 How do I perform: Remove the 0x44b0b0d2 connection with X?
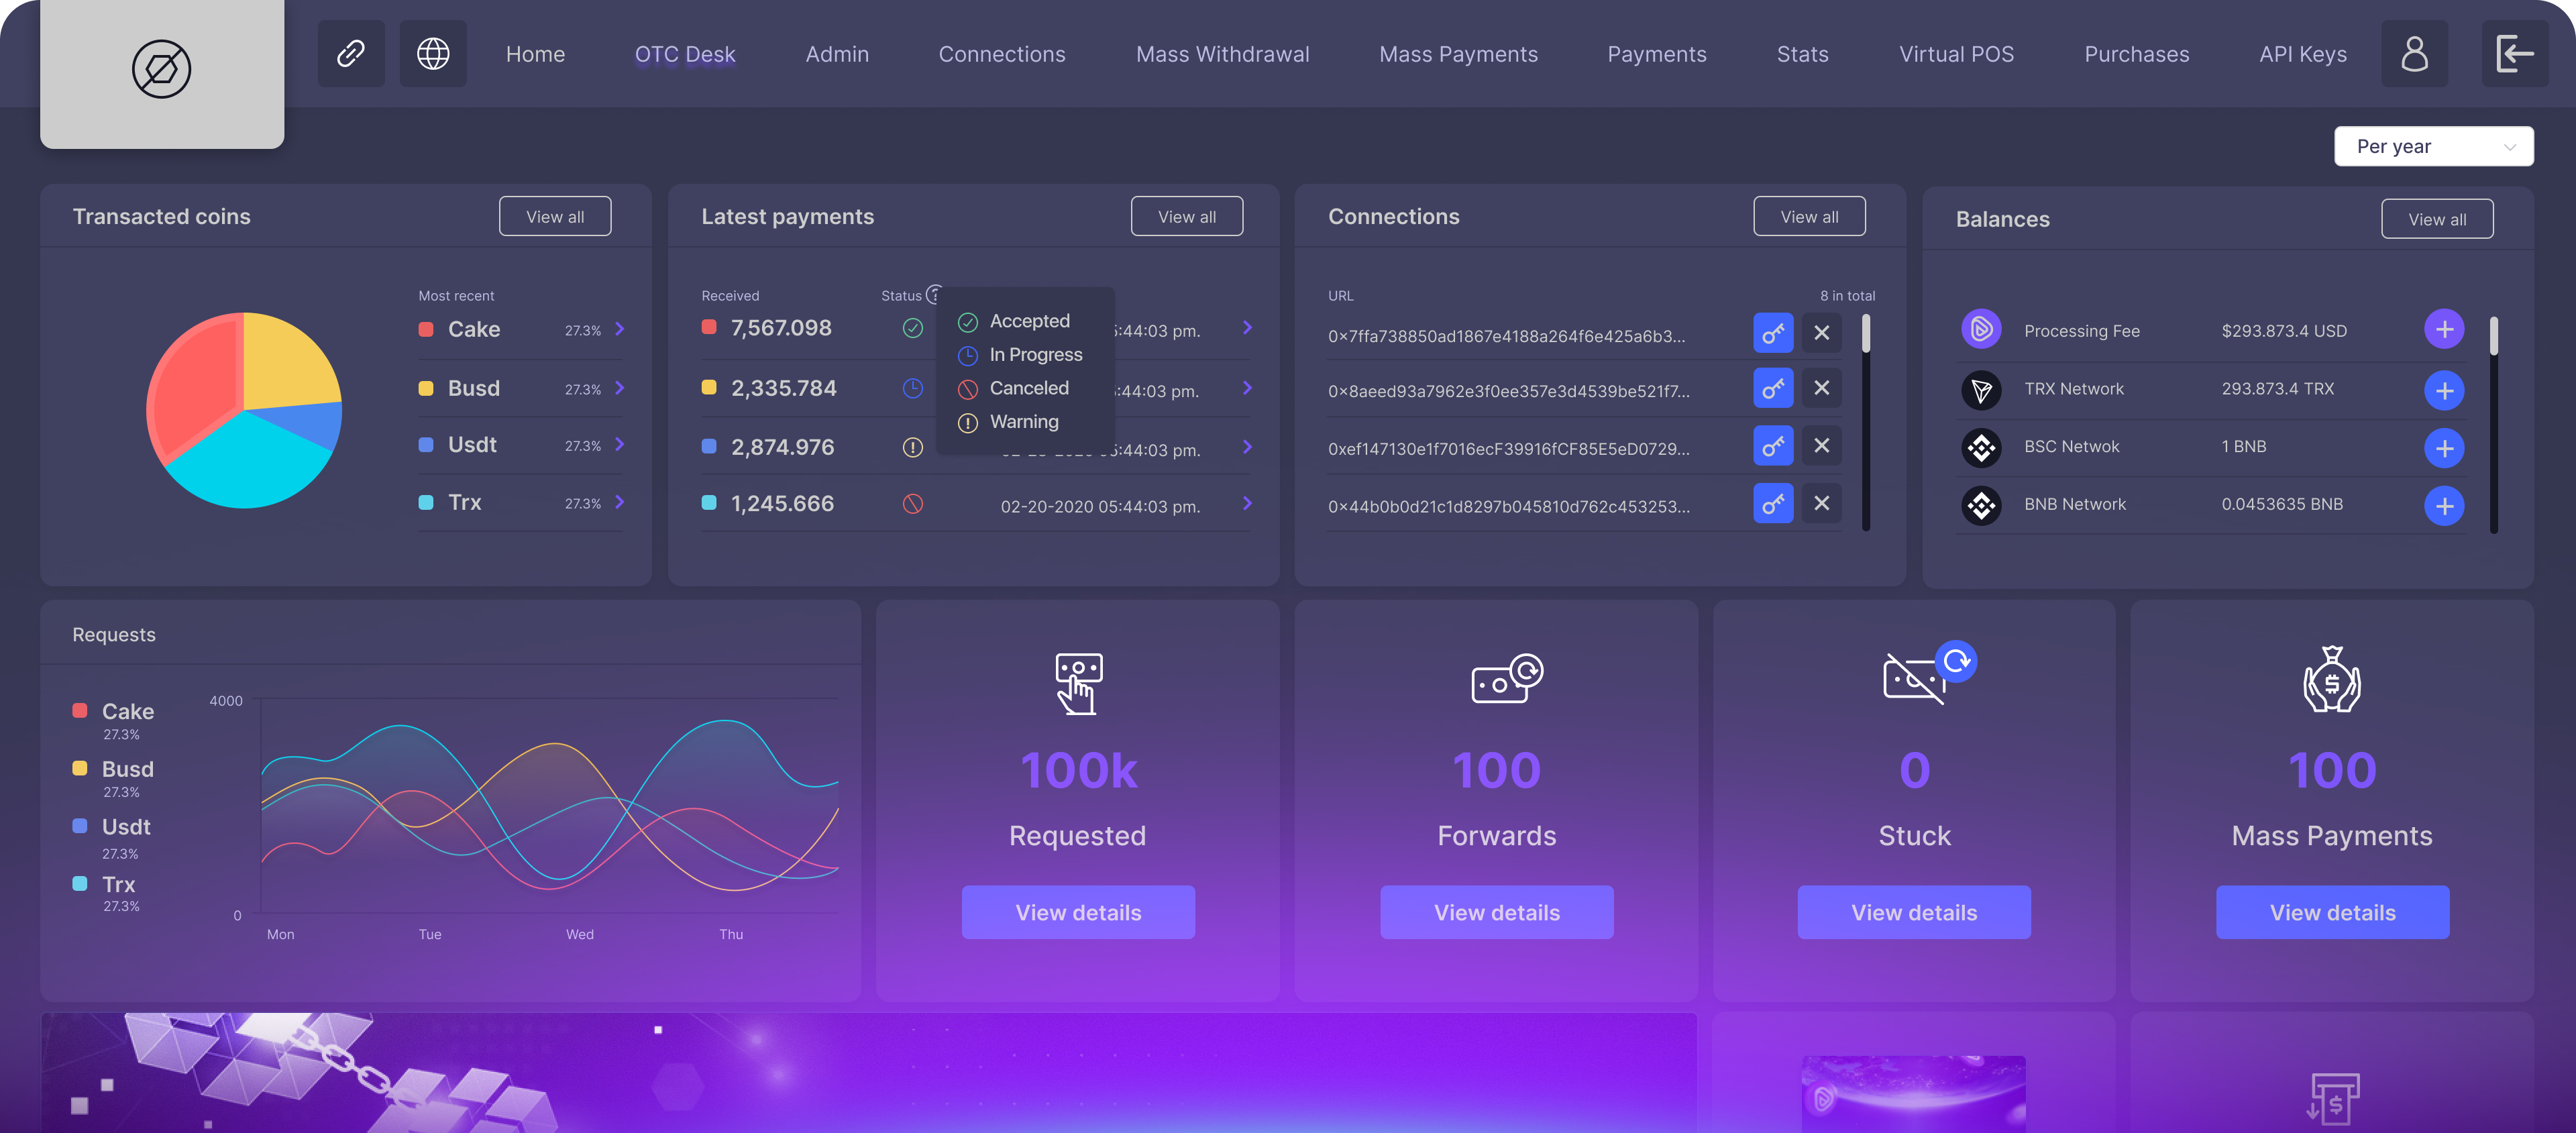coord(1821,503)
